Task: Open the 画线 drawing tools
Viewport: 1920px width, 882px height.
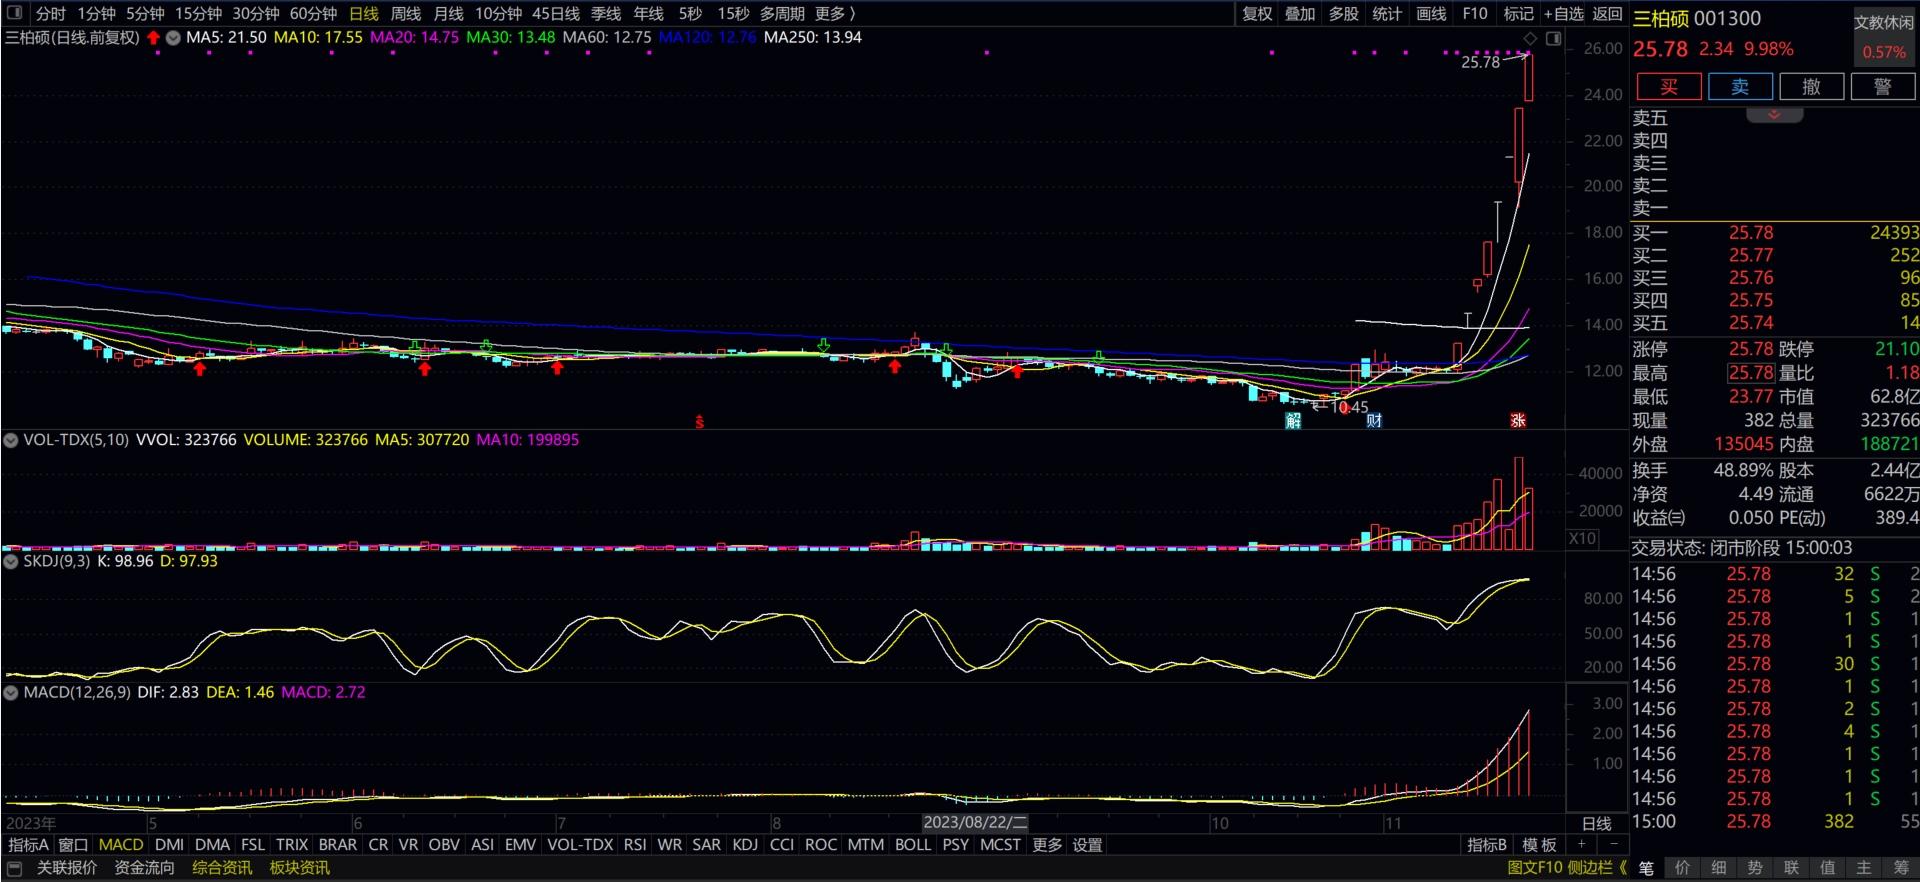Action: pyautogui.click(x=1431, y=14)
